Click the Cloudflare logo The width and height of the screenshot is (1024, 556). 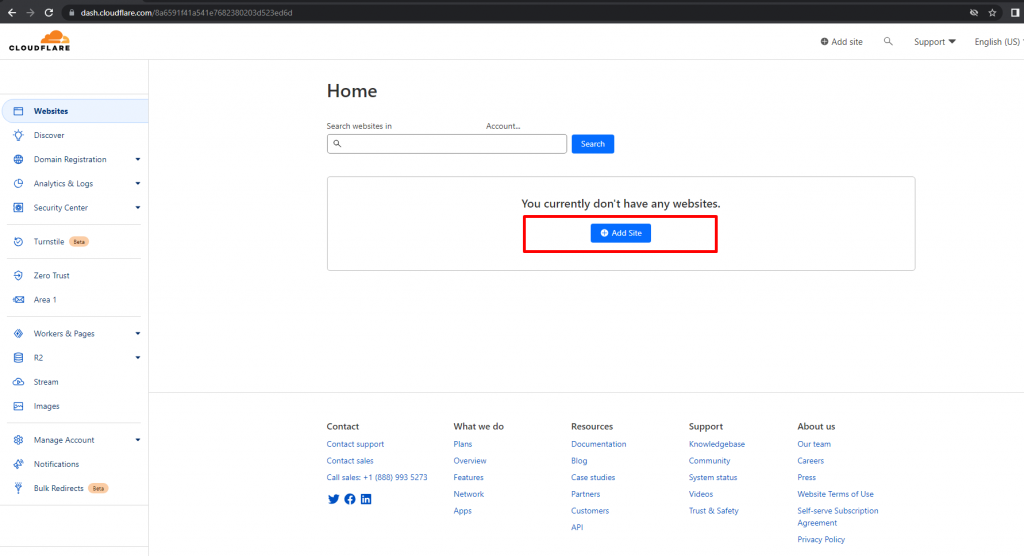pyautogui.click(x=39, y=41)
